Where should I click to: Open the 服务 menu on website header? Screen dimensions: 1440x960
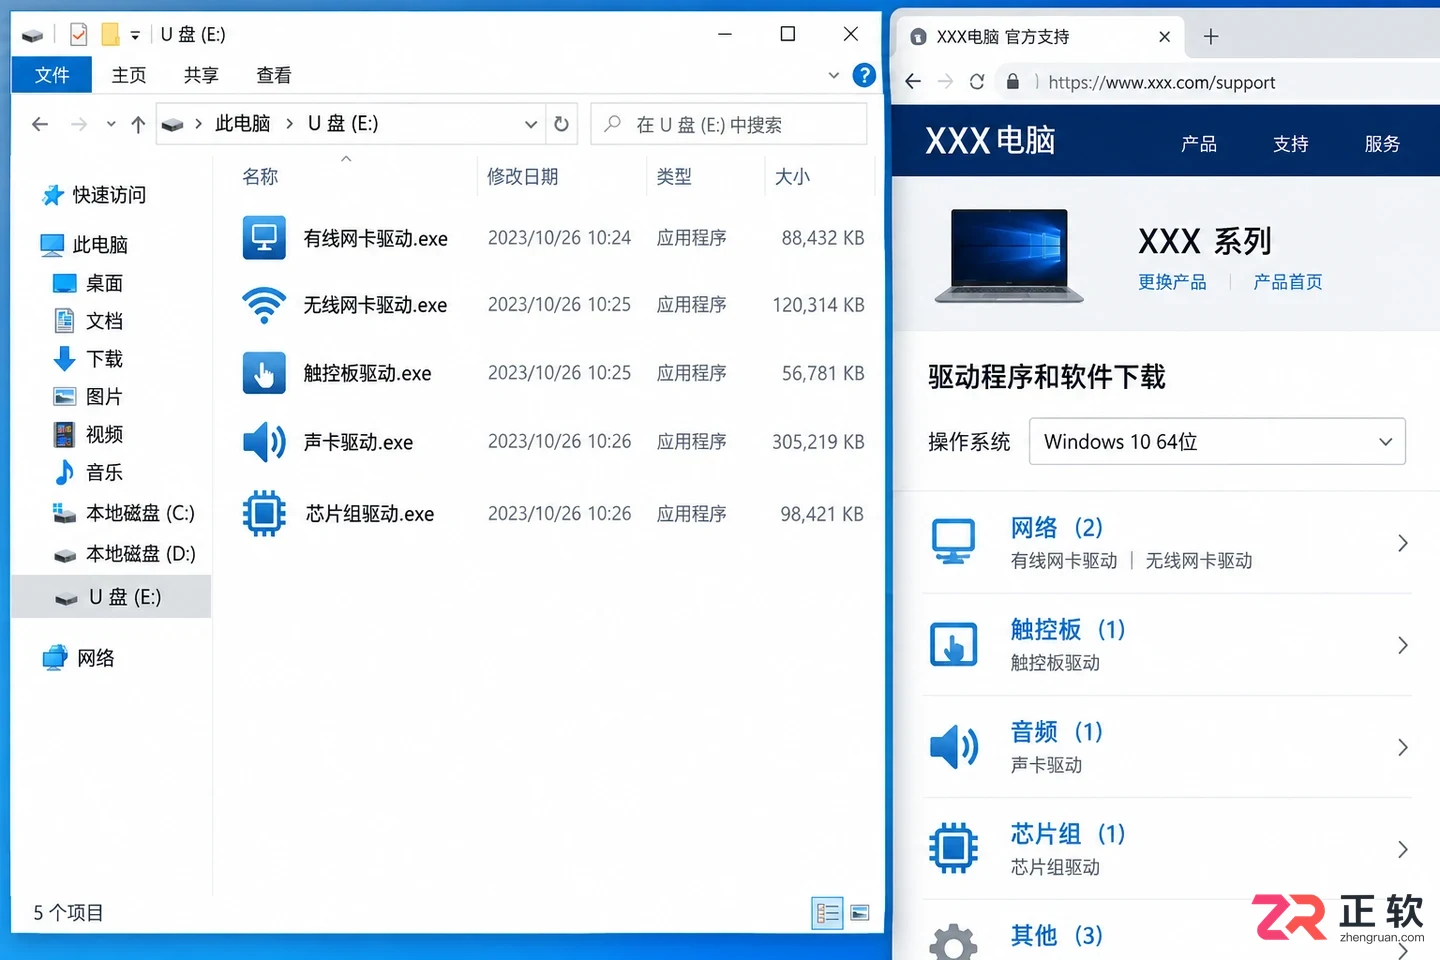1382,144
